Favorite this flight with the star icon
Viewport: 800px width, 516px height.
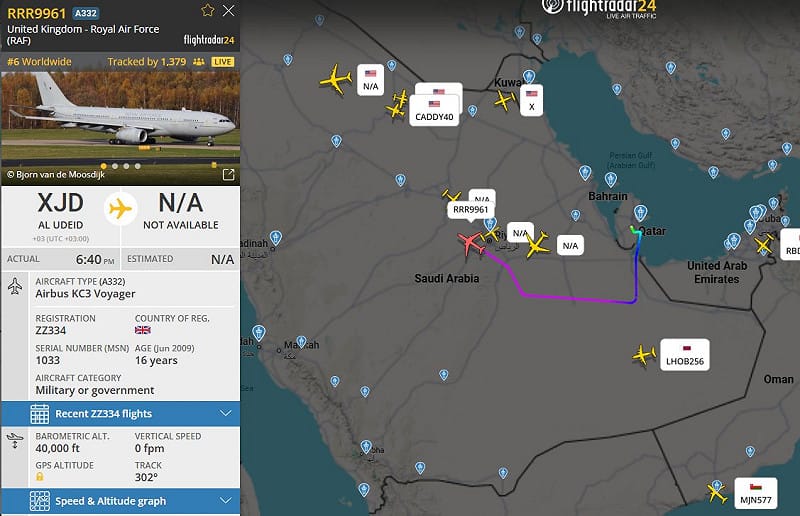tap(208, 10)
